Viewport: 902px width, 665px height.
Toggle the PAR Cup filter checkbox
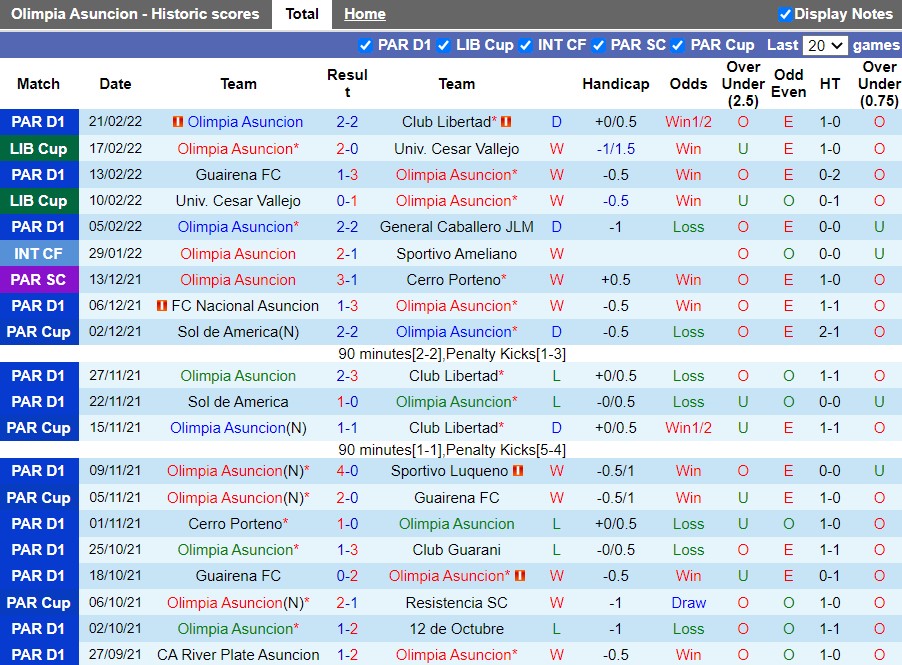pos(677,45)
